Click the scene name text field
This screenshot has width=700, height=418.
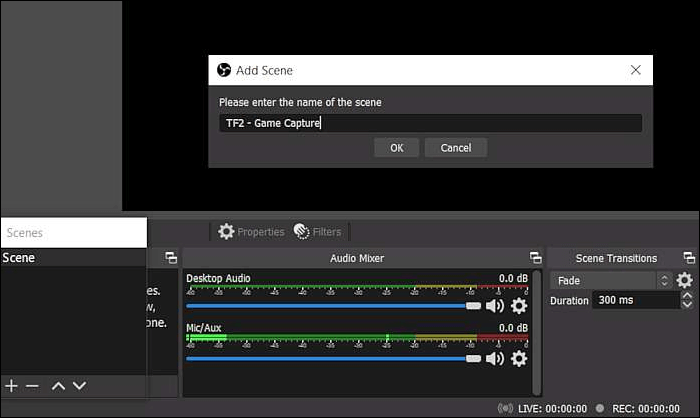click(430, 123)
